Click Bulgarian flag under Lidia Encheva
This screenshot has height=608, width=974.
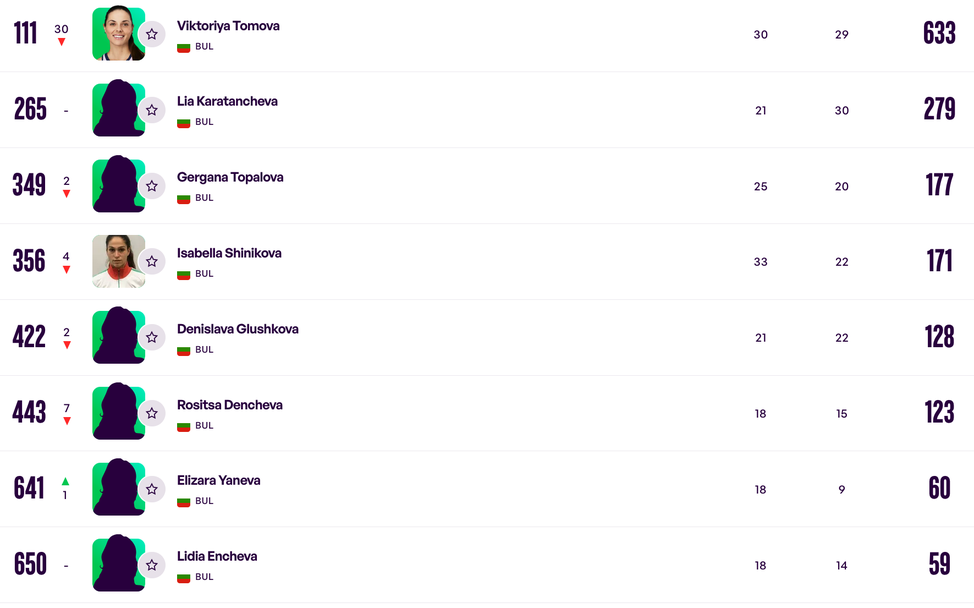pyautogui.click(x=184, y=577)
